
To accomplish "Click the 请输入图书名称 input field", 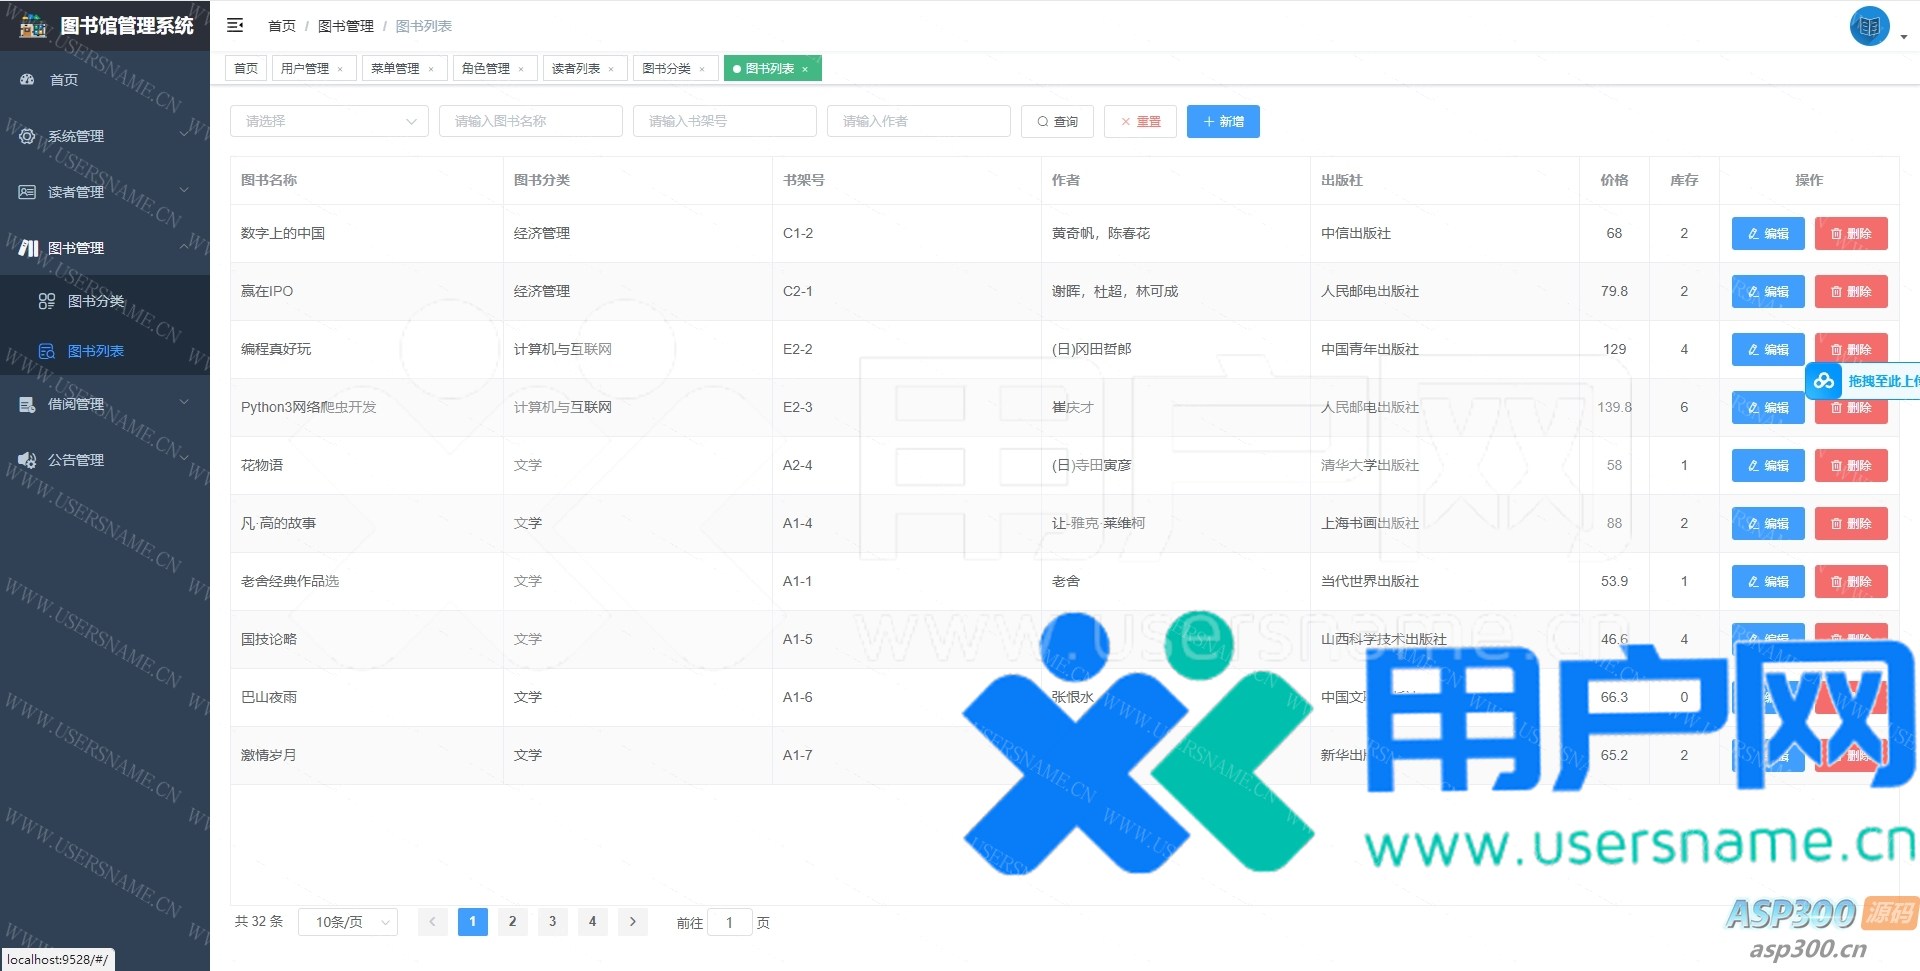I will point(530,121).
